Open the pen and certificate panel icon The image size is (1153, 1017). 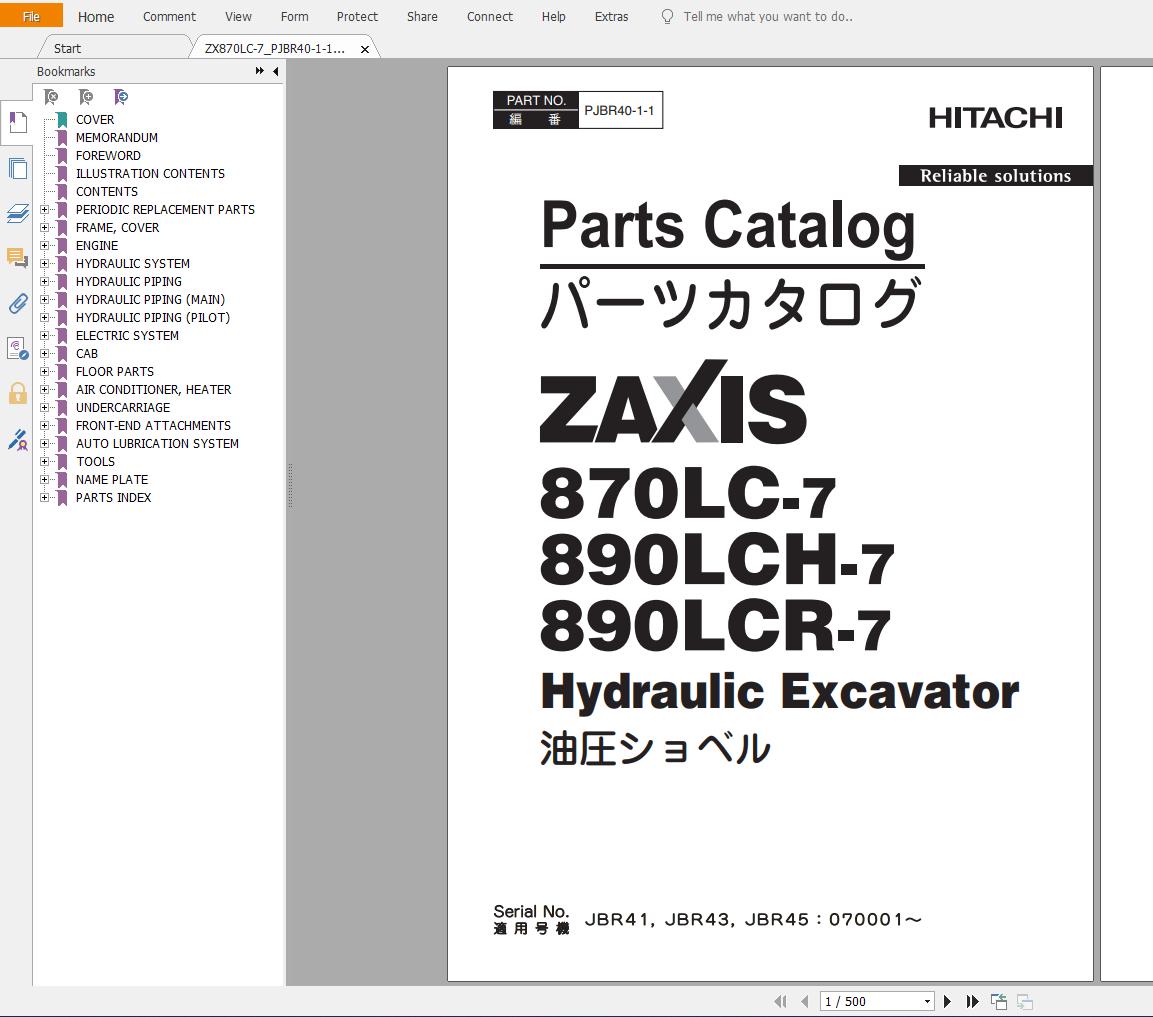(x=18, y=440)
